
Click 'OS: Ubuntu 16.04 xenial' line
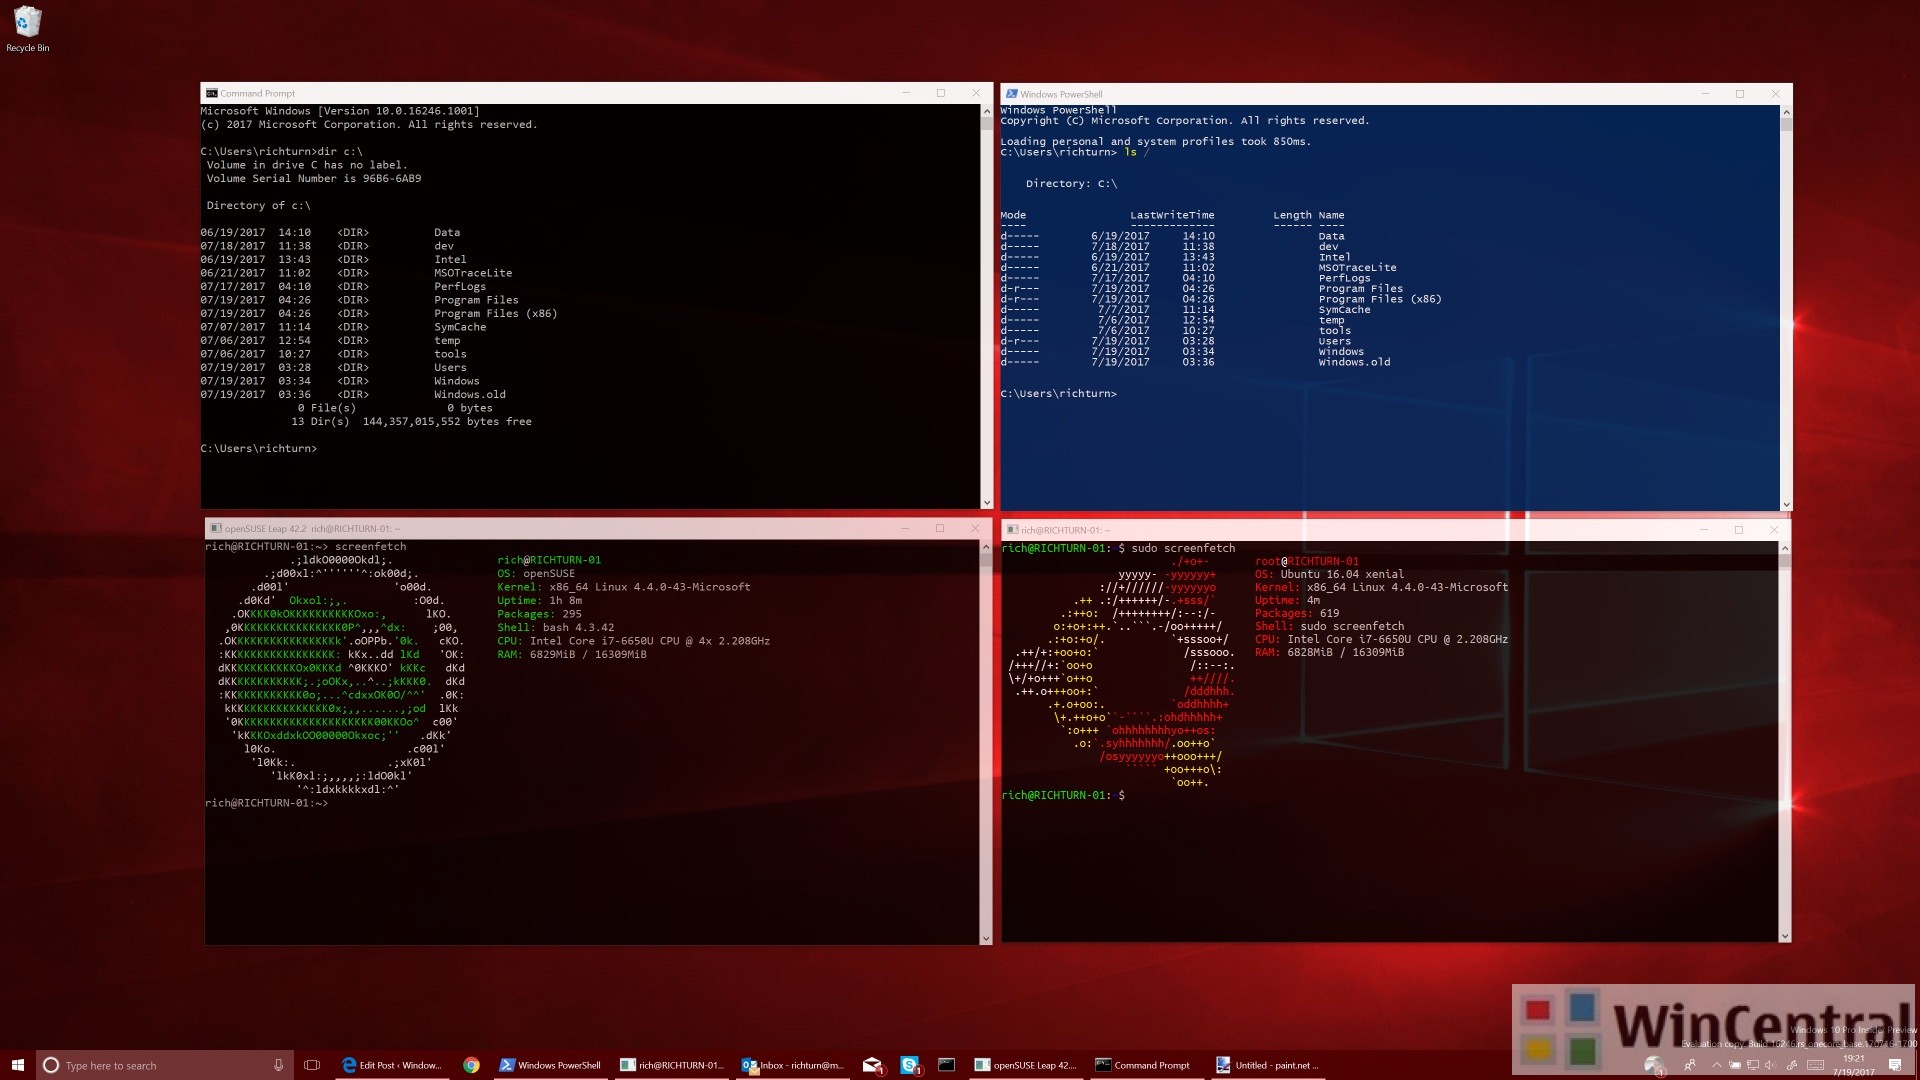1329,574
